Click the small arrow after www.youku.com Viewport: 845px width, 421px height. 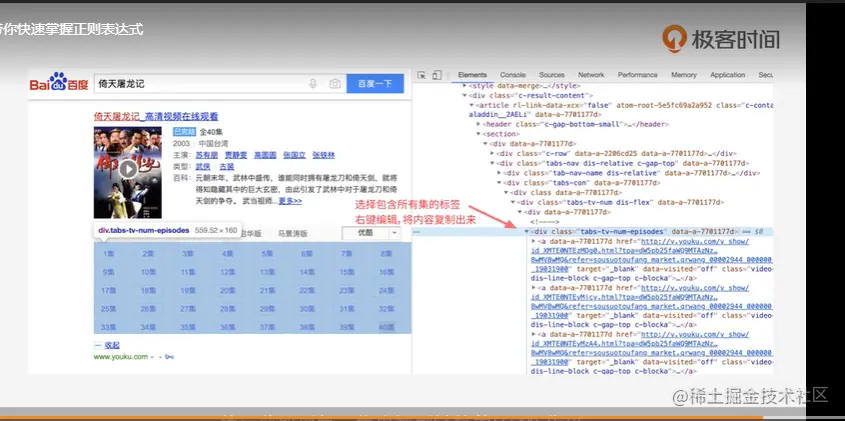coord(153,357)
